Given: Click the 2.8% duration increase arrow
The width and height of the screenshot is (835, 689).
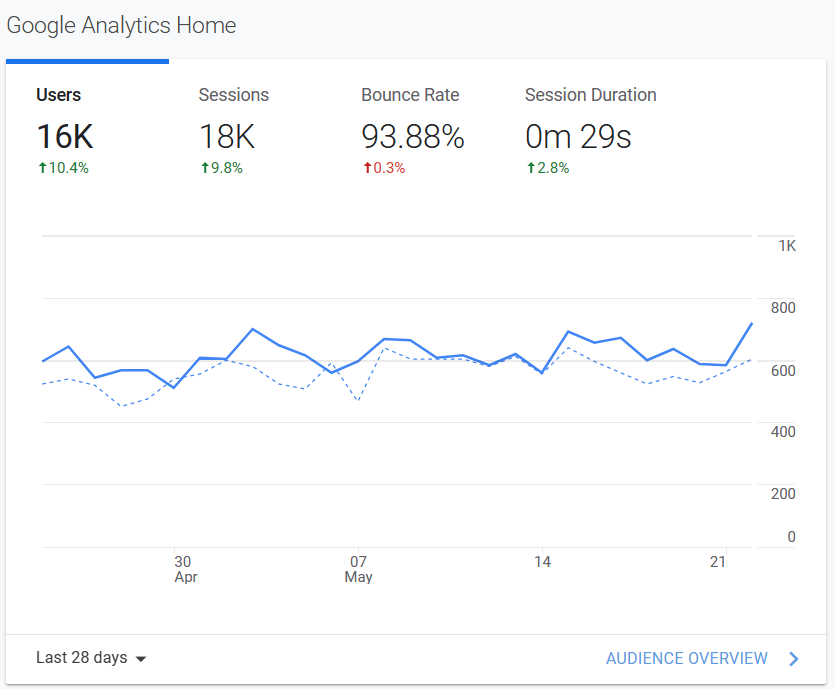Looking at the screenshot, I should 547,167.
